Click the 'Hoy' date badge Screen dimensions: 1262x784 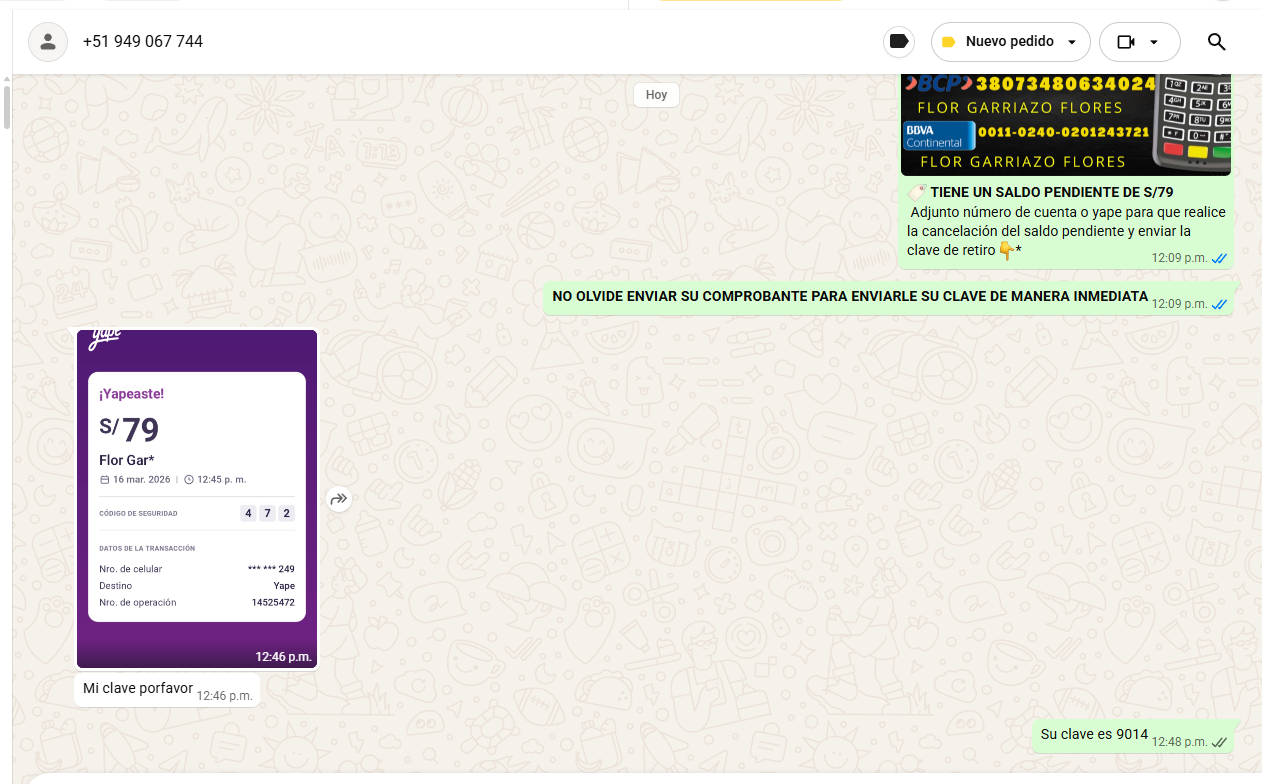pos(656,95)
